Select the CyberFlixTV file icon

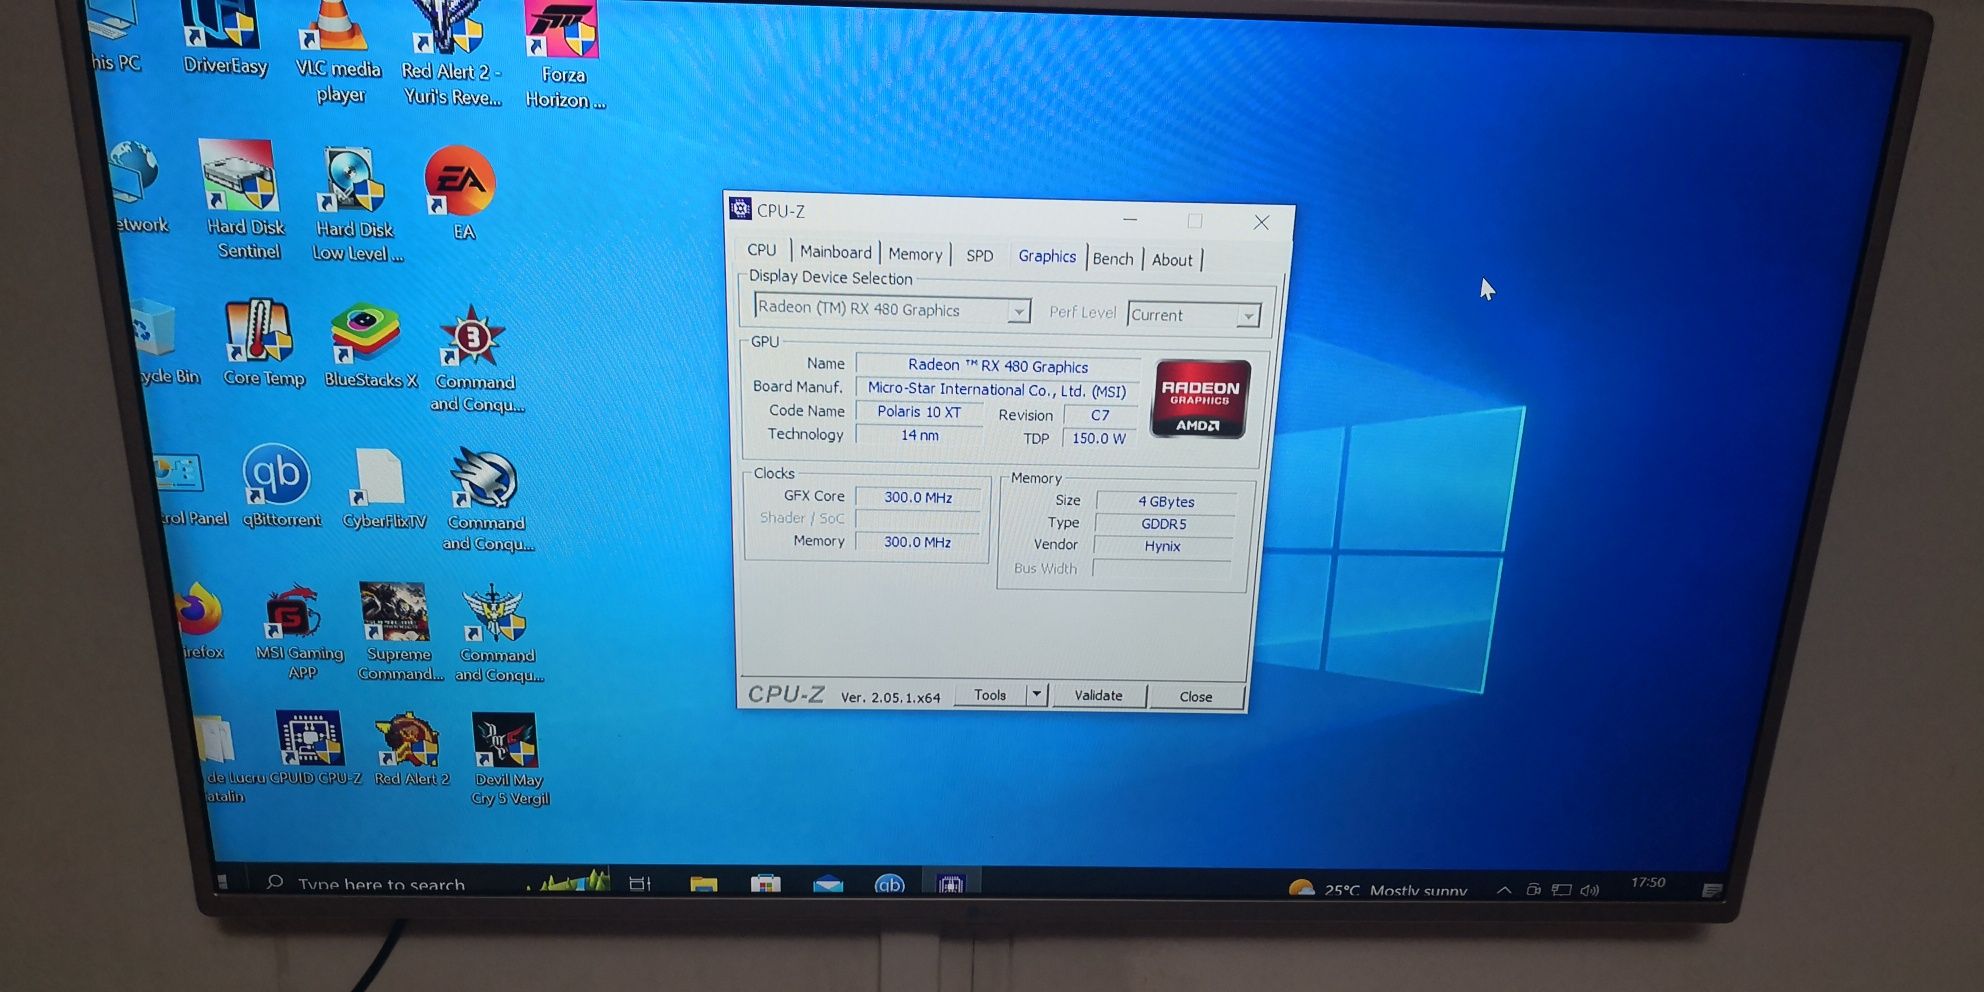pyautogui.click(x=383, y=488)
